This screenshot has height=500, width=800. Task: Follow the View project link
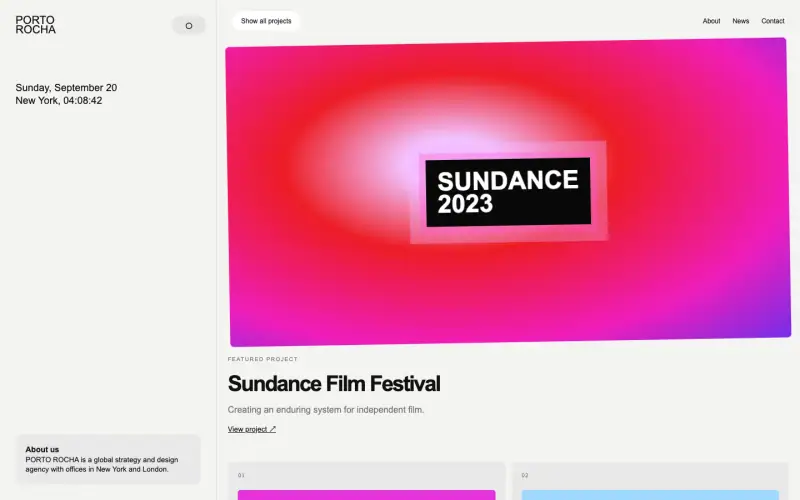pyautogui.click(x=252, y=429)
